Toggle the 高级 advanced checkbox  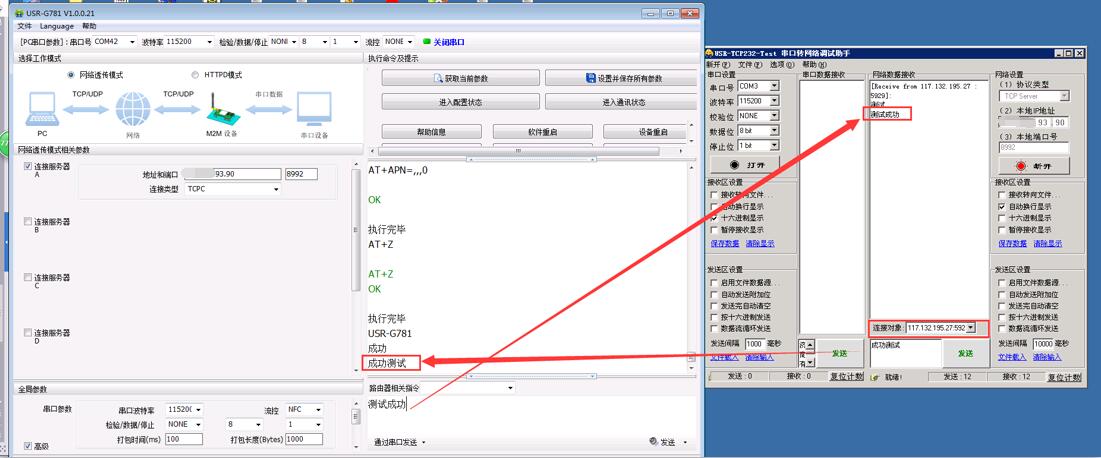[28, 446]
